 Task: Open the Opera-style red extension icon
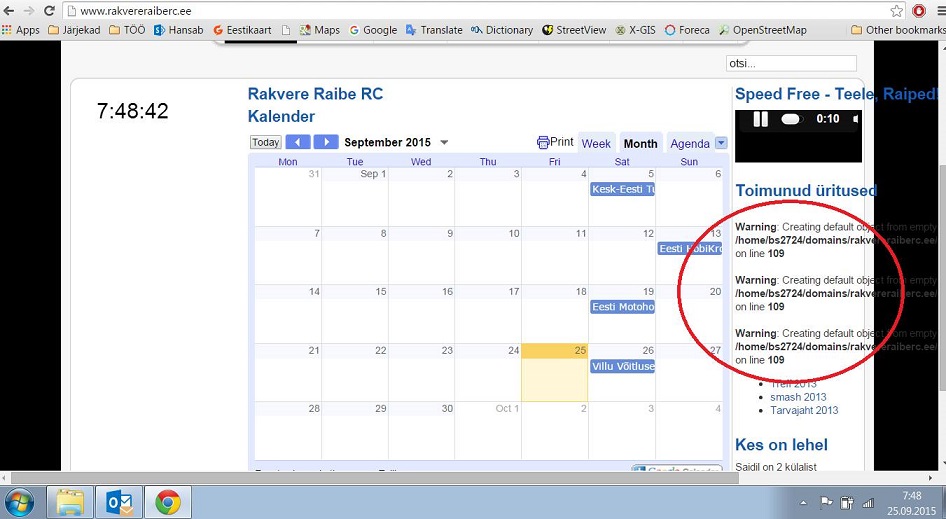pyautogui.click(x=919, y=11)
